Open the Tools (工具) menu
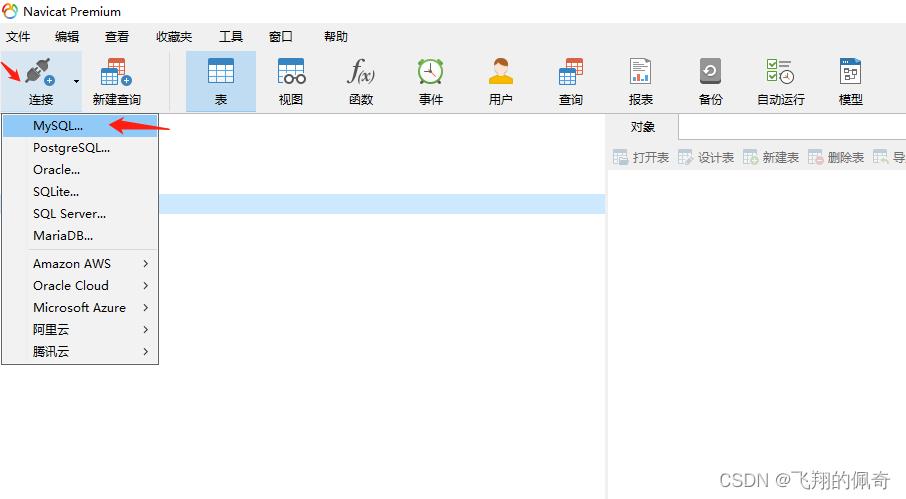The image size is (906, 499). point(231,37)
